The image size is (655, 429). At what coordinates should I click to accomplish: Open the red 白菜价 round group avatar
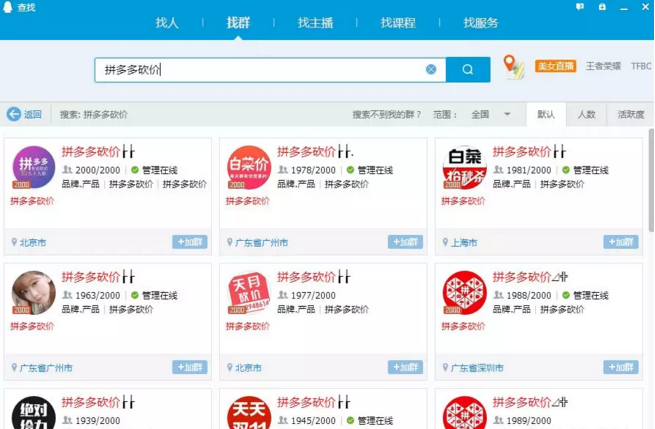249,167
